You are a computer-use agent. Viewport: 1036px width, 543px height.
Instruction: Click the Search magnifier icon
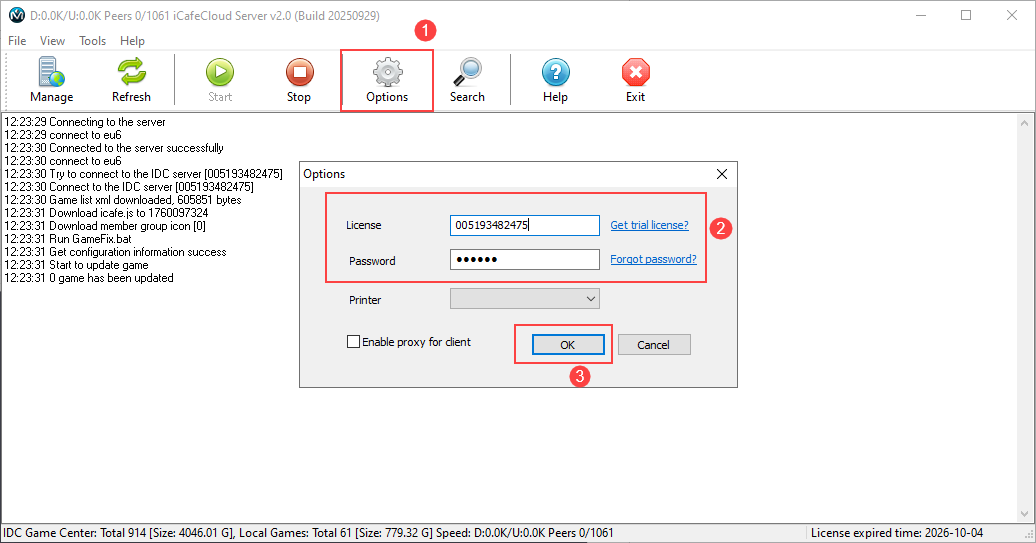click(467, 73)
